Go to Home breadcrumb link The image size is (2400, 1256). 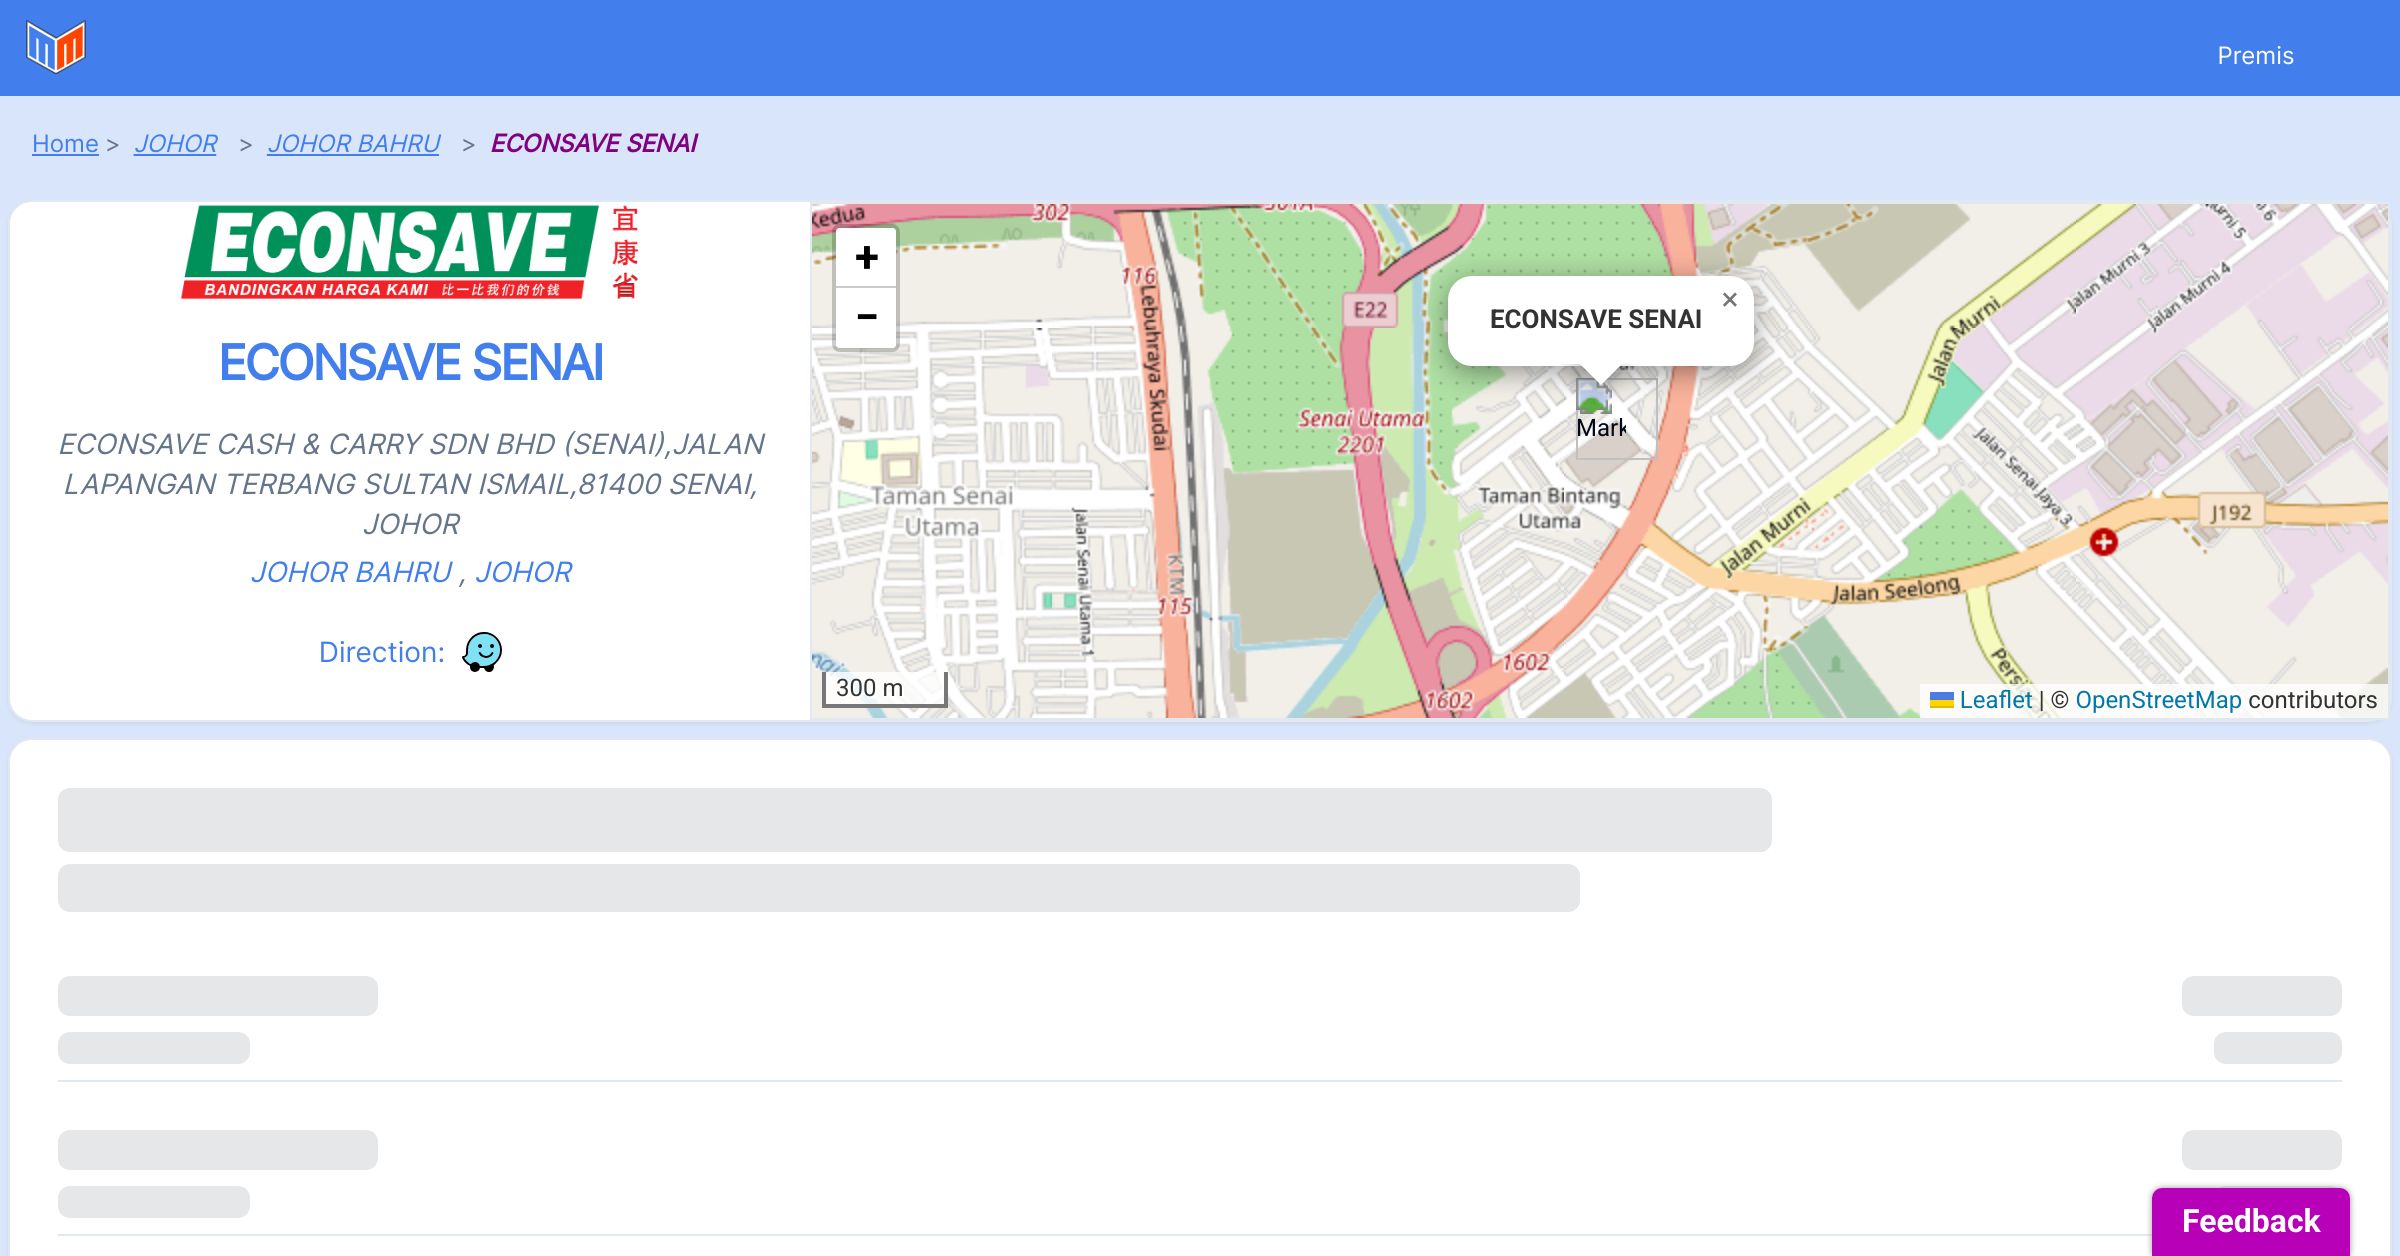[x=65, y=144]
